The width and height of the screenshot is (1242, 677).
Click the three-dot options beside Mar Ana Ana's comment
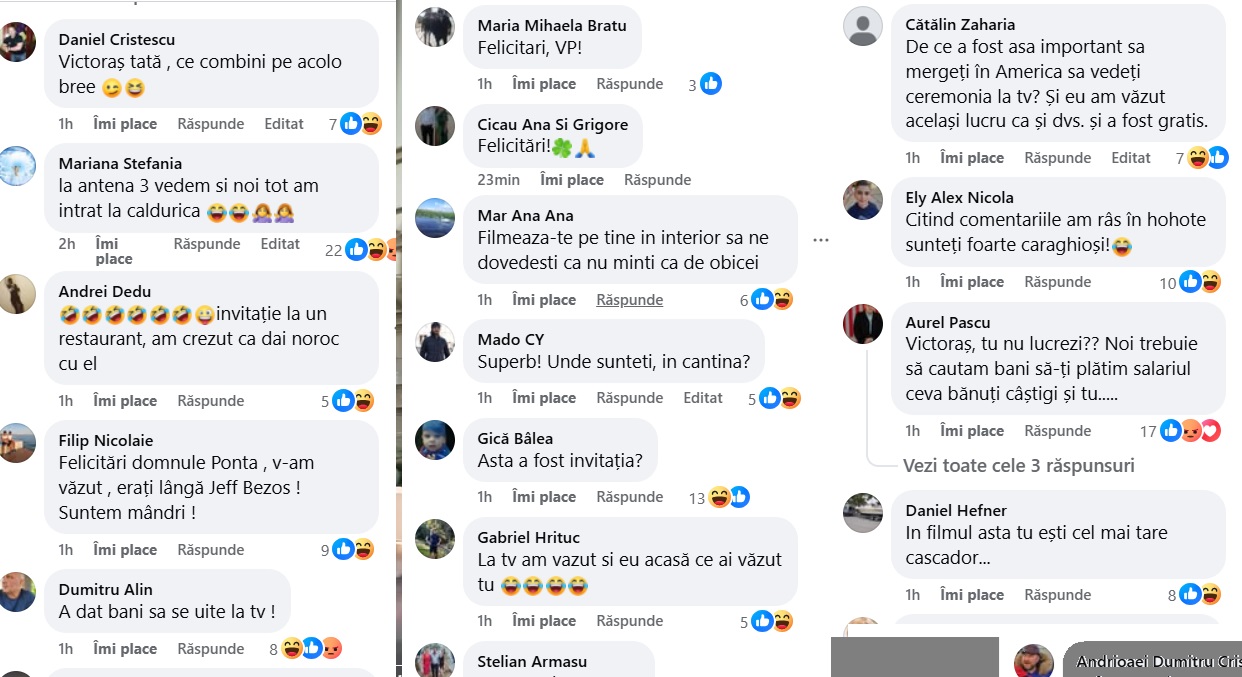(x=822, y=240)
